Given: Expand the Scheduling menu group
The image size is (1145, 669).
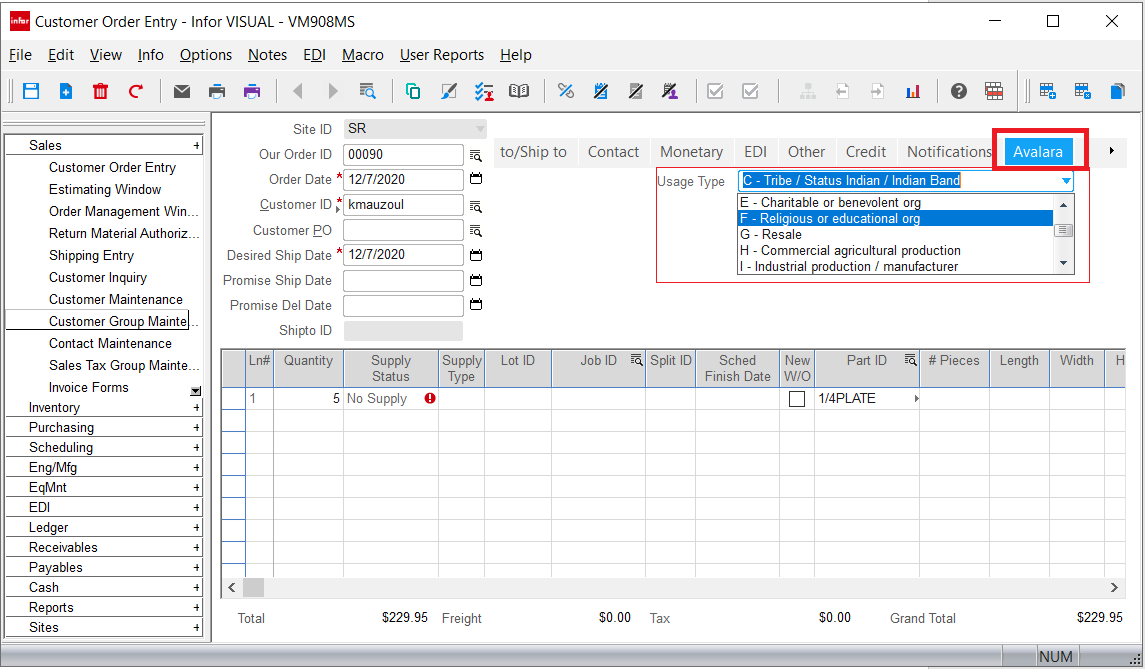Looking at the screenshot, I should coord(196,447).
